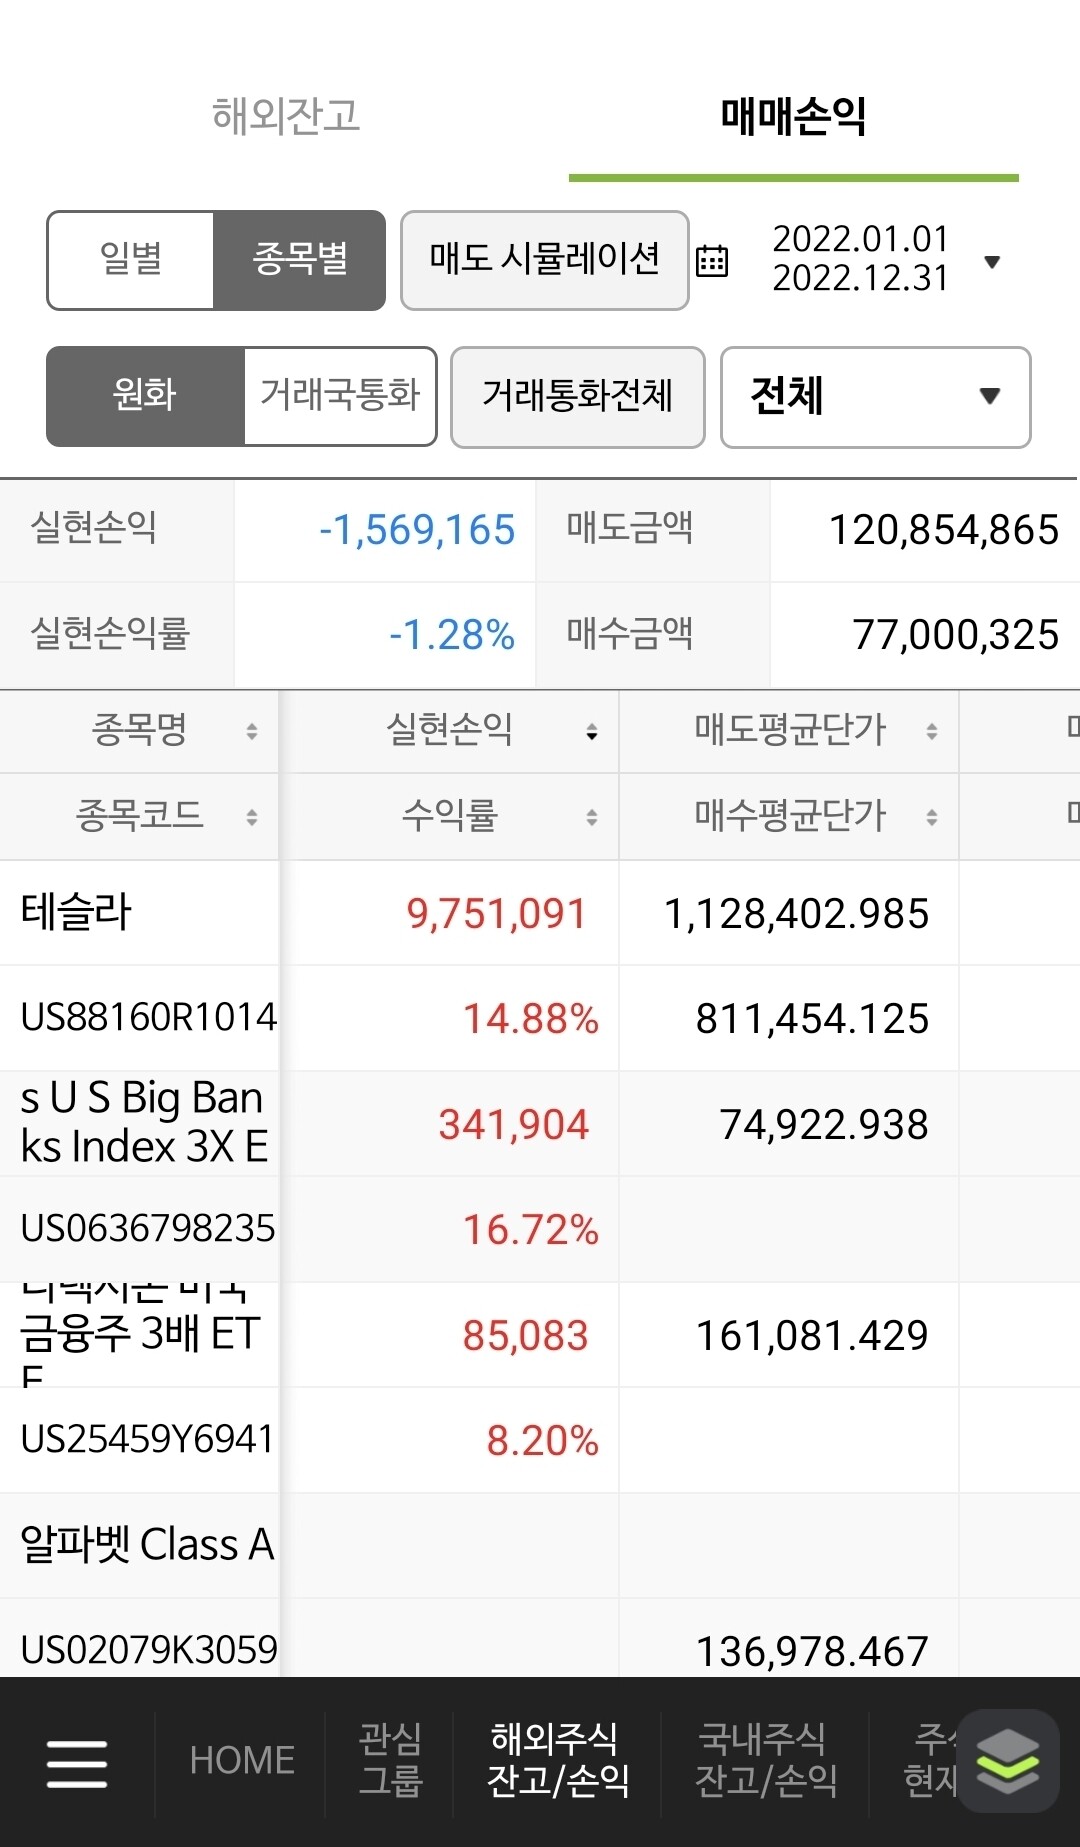
Task: Open the date range dropdown arrow
Action: point(992,262)
